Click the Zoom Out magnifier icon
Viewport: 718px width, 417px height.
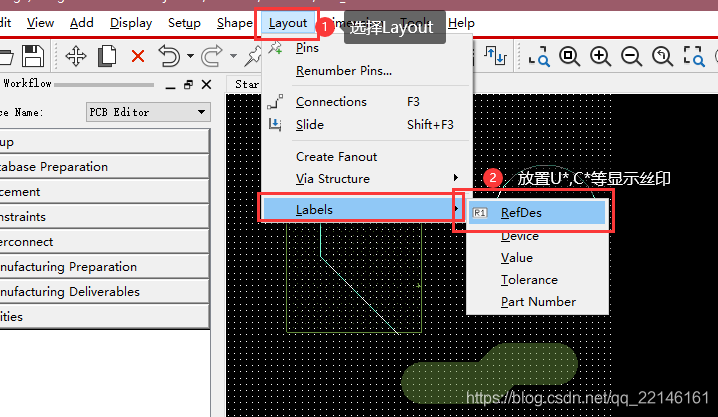(631, 57)
